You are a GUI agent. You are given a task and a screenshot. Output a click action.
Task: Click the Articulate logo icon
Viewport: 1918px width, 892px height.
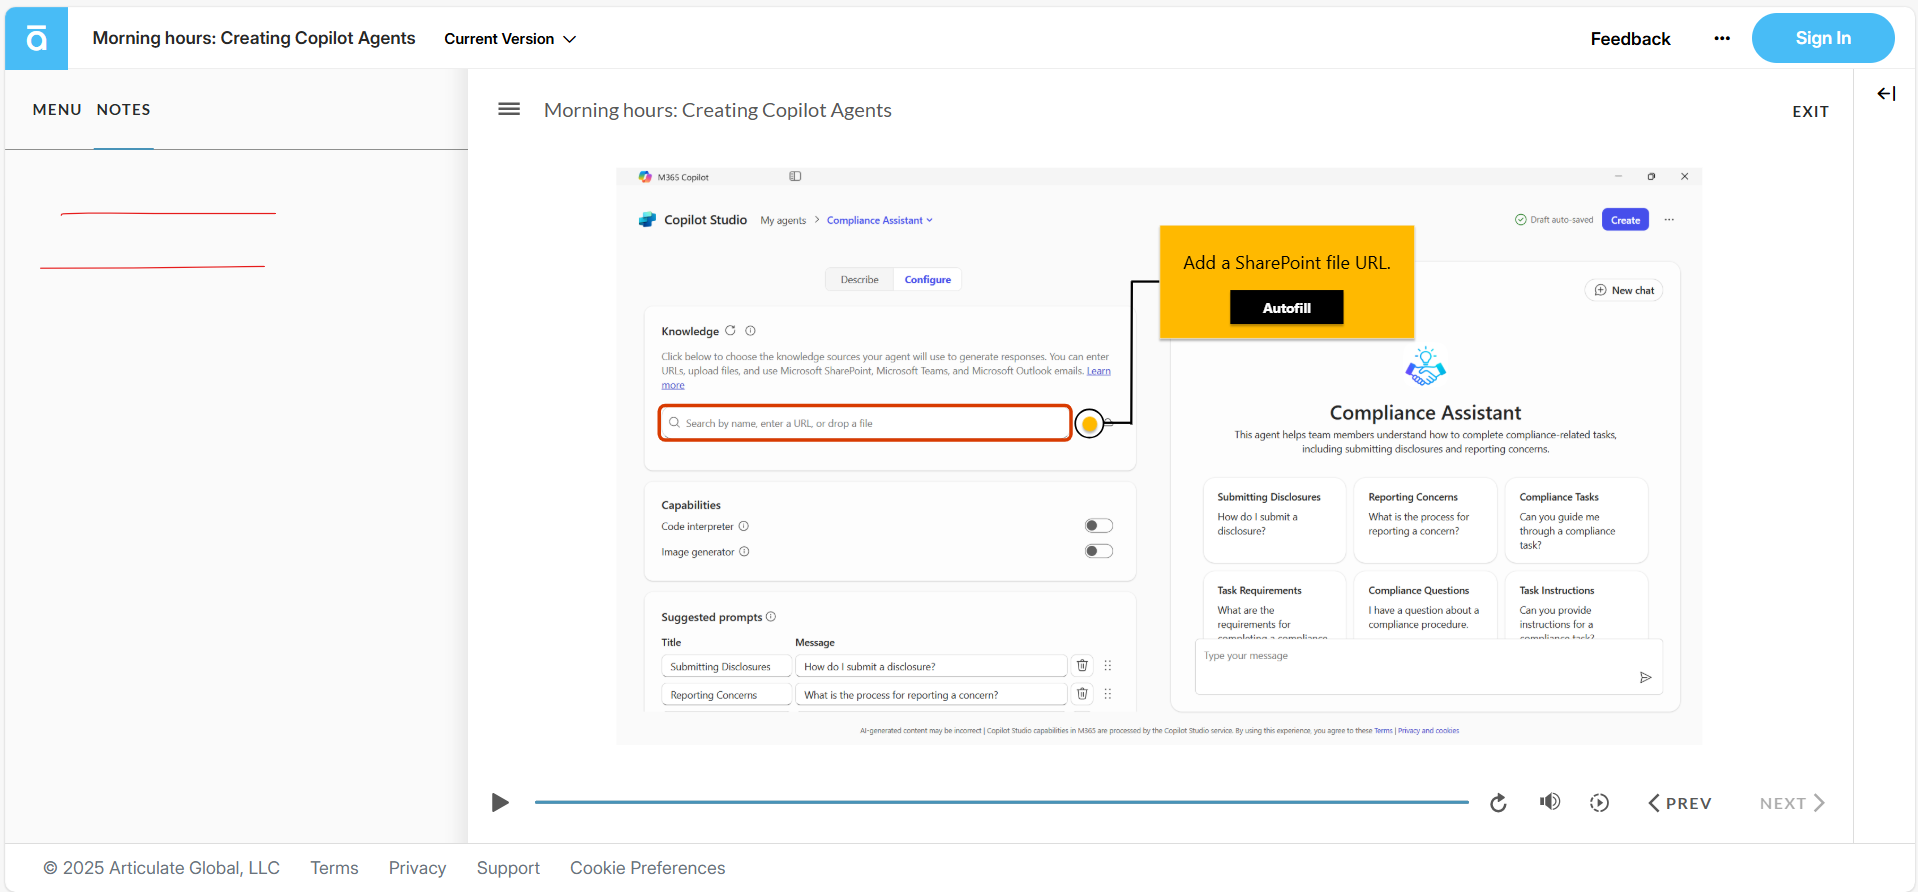(x=36, y=38)
